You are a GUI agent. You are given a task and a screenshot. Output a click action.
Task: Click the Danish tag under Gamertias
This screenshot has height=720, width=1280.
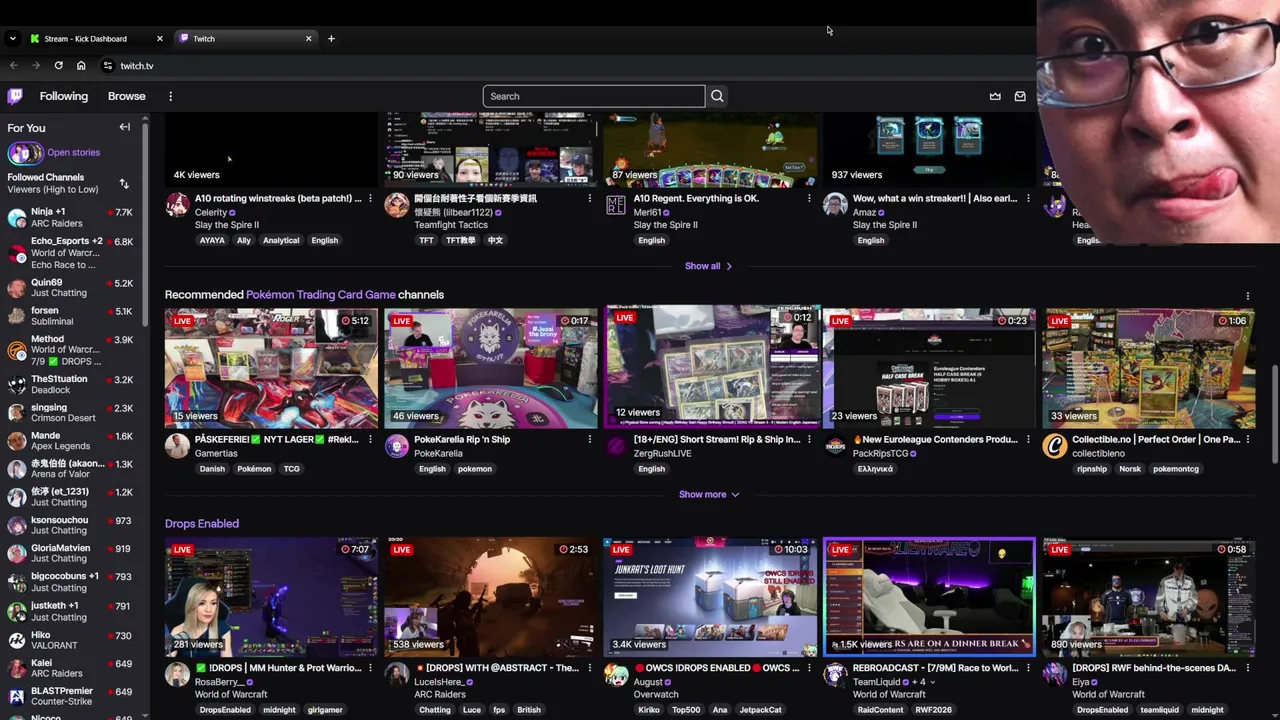click(212, 468)
